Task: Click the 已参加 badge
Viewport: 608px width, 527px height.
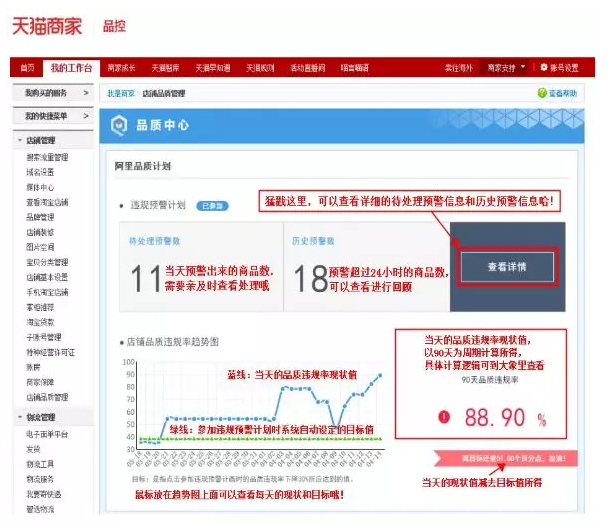Action: (212, 206)
